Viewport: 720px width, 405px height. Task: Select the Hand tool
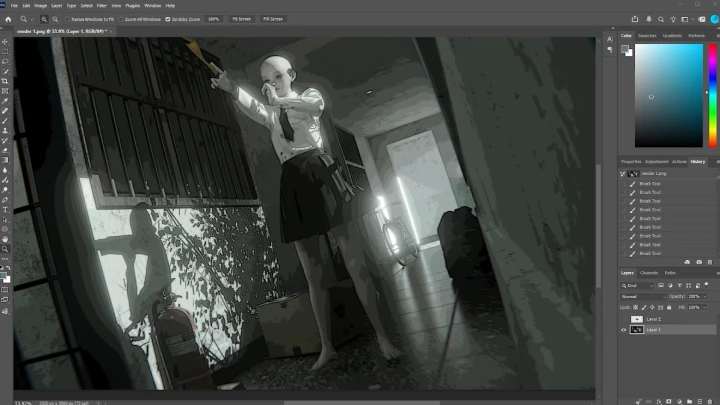coord(5,239)
